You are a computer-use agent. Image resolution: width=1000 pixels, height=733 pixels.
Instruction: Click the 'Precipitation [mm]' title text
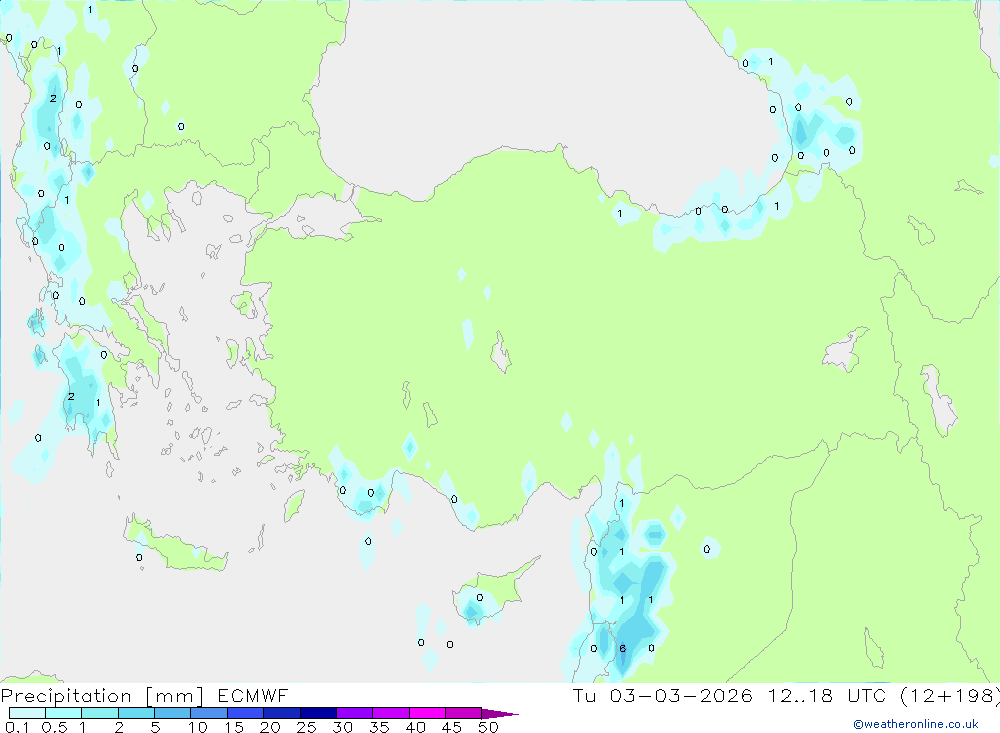coord(103,696)
